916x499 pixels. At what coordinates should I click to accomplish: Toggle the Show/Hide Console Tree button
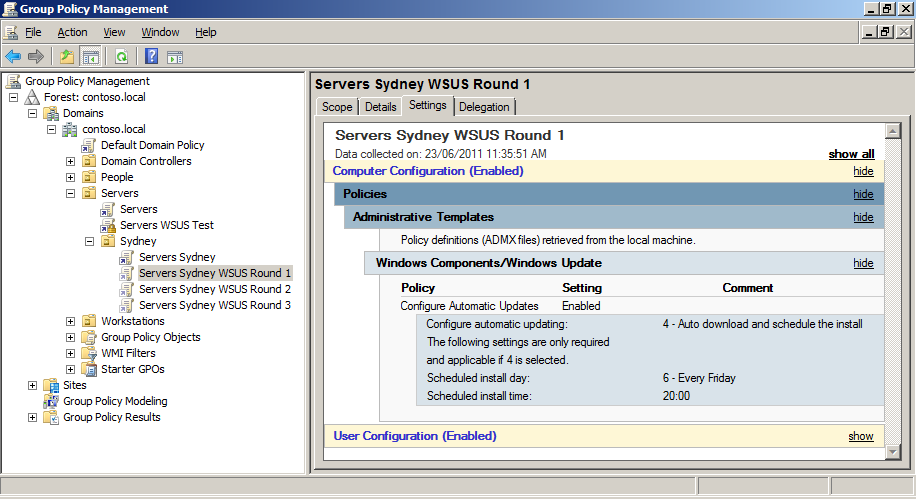(90, 56)
